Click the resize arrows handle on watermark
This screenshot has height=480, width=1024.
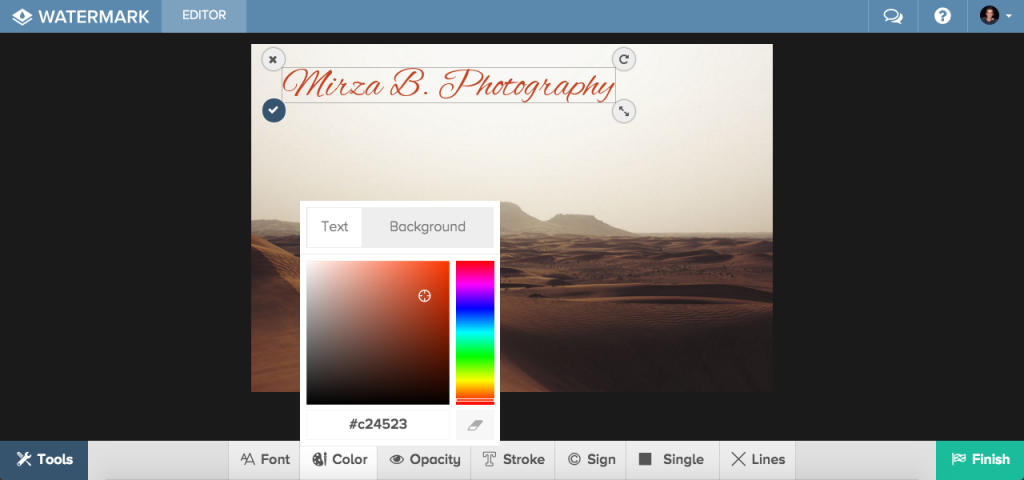coord(624,112)
